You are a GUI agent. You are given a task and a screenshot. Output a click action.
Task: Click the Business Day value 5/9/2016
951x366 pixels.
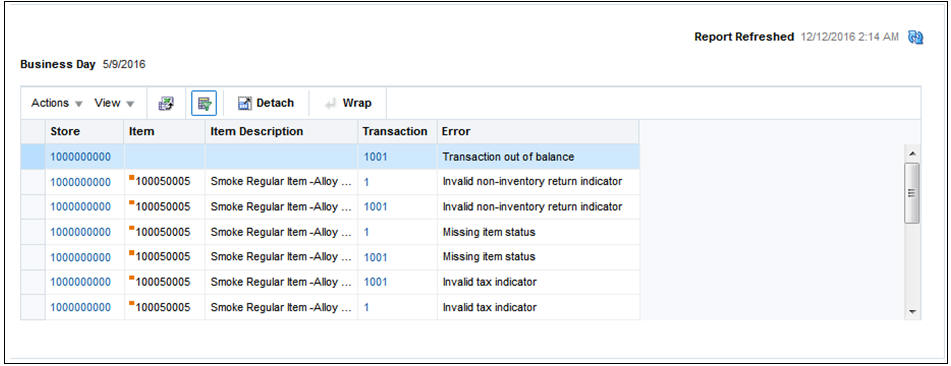coord(124,64)
